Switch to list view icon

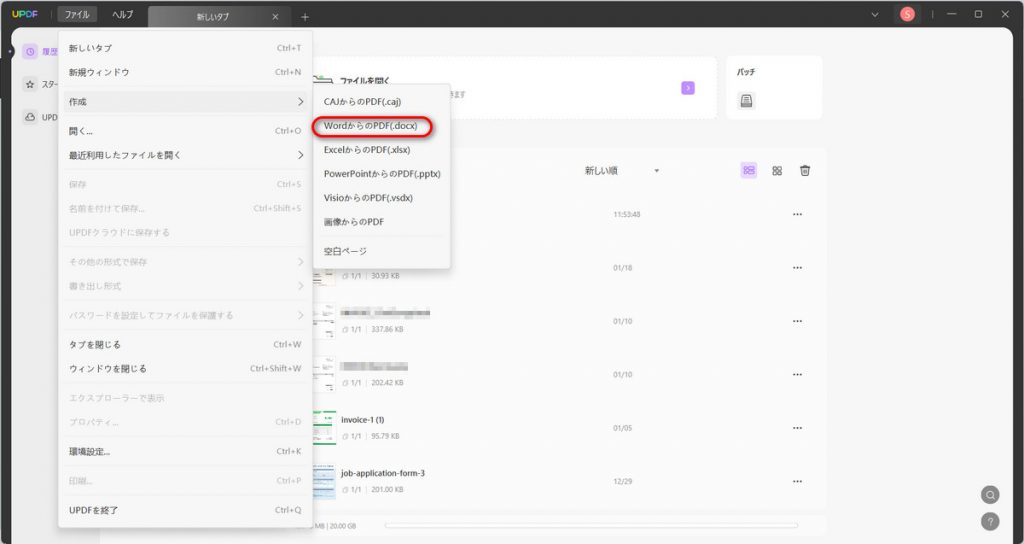click(749, 170)
